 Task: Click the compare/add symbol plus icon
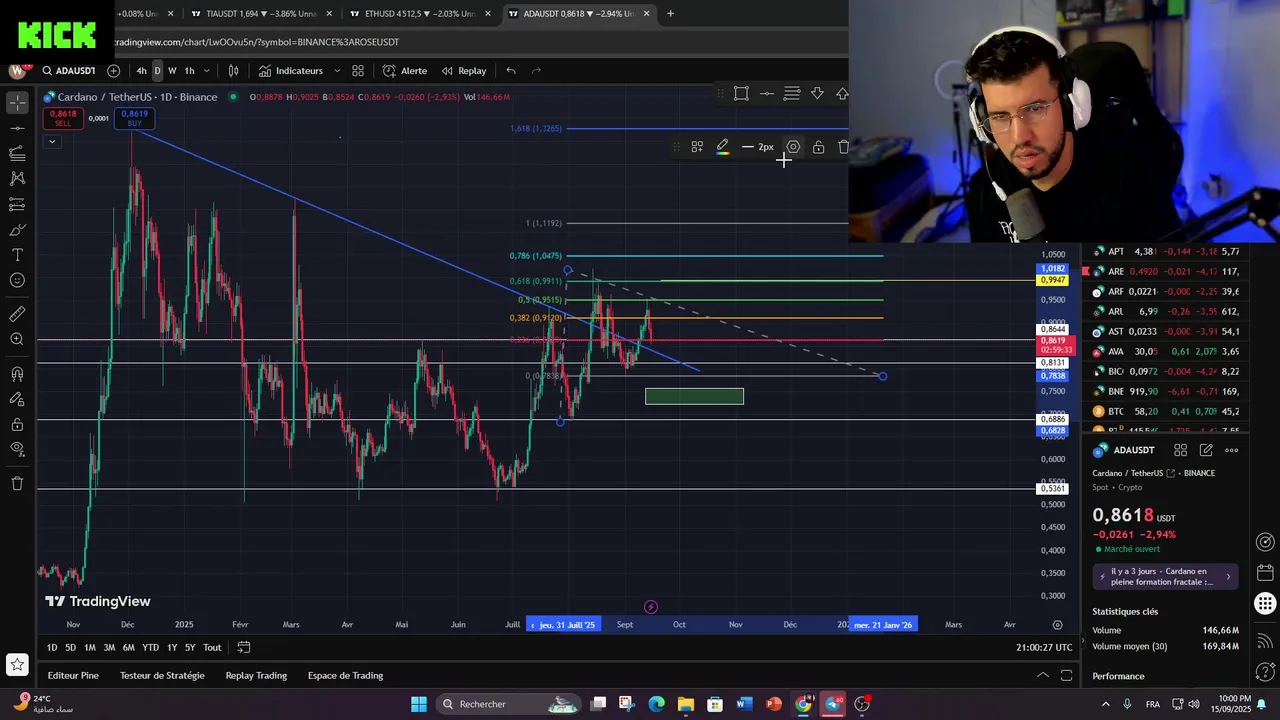click(x=113, y=71)
